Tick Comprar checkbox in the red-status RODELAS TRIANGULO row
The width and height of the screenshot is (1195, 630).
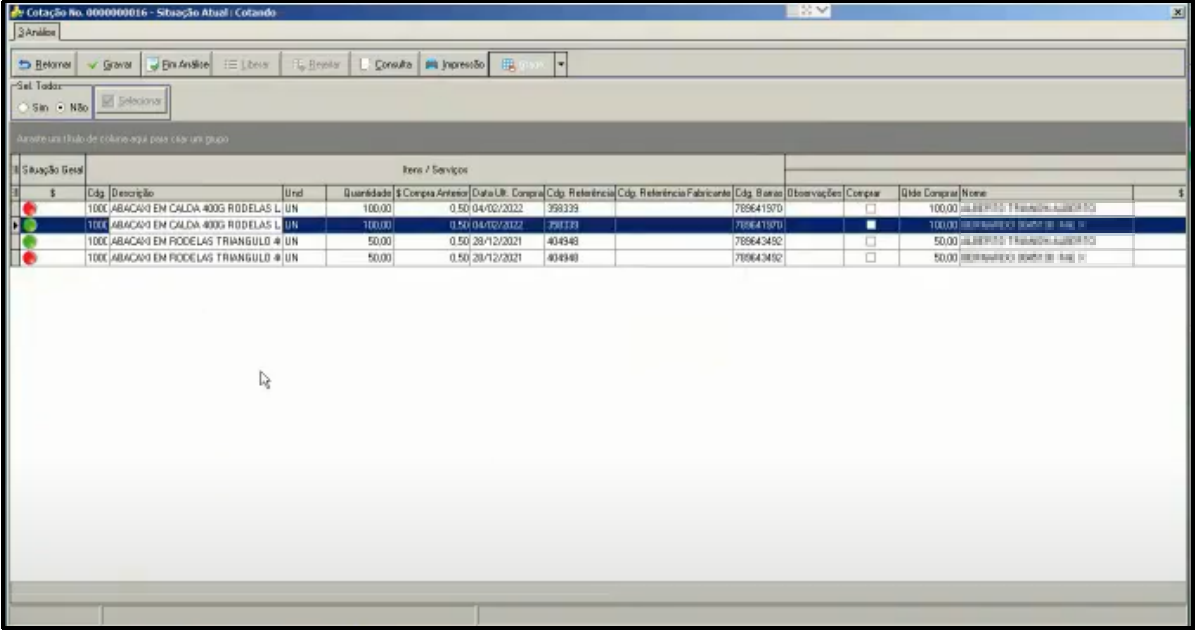coord(871,258)
